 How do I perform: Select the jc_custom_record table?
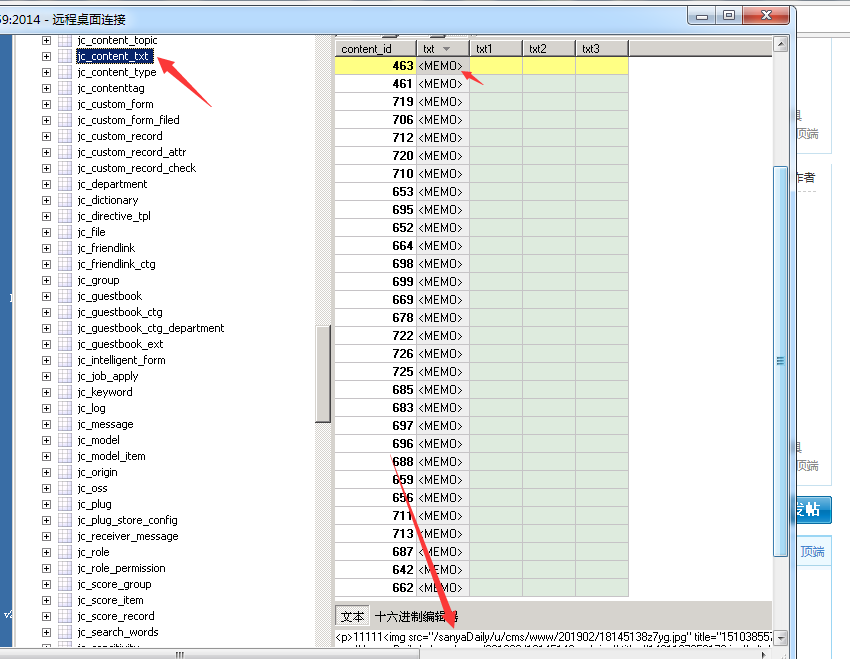tap(119, 136)
